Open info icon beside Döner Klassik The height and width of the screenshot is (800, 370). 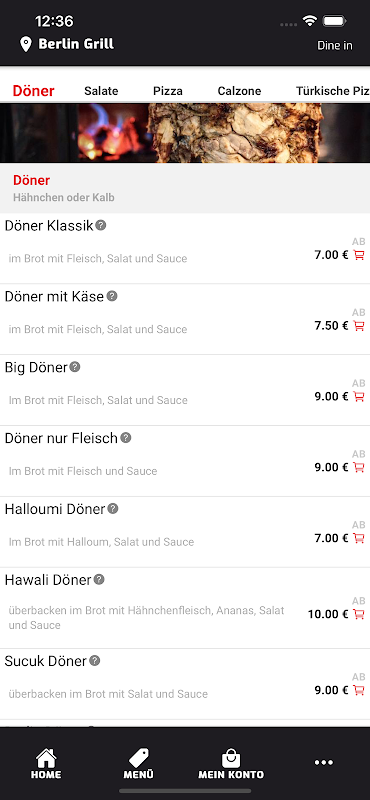pyautogui.click(x=101, y=225)
